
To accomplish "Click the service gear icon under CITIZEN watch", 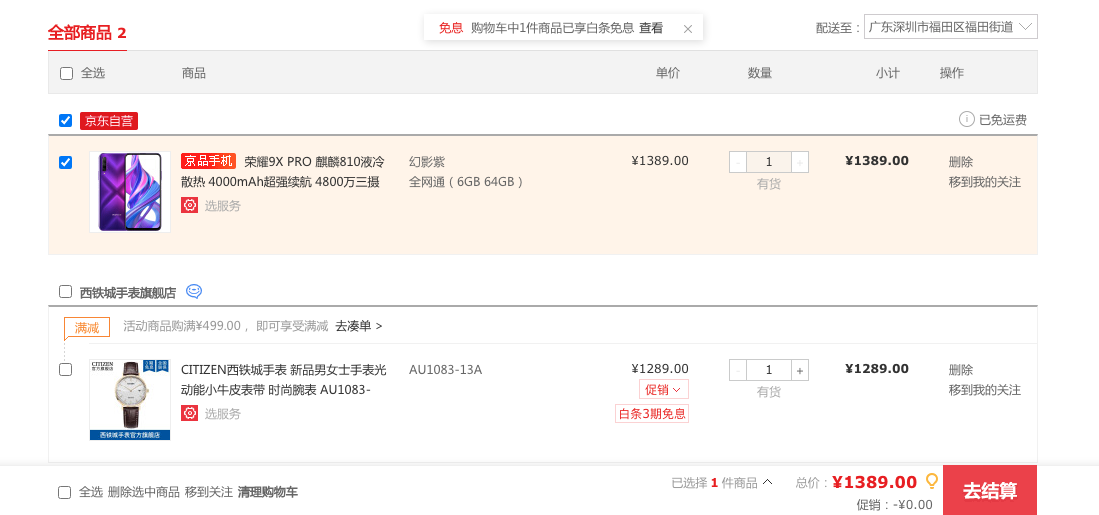I will pyautogui.click(x=189, y=413).
